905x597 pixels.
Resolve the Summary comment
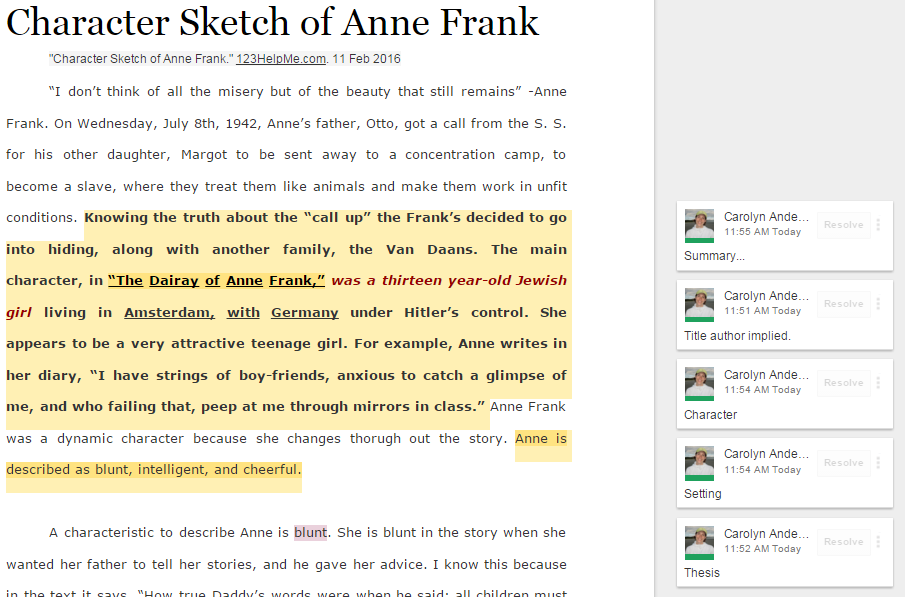tap(842, 225)
